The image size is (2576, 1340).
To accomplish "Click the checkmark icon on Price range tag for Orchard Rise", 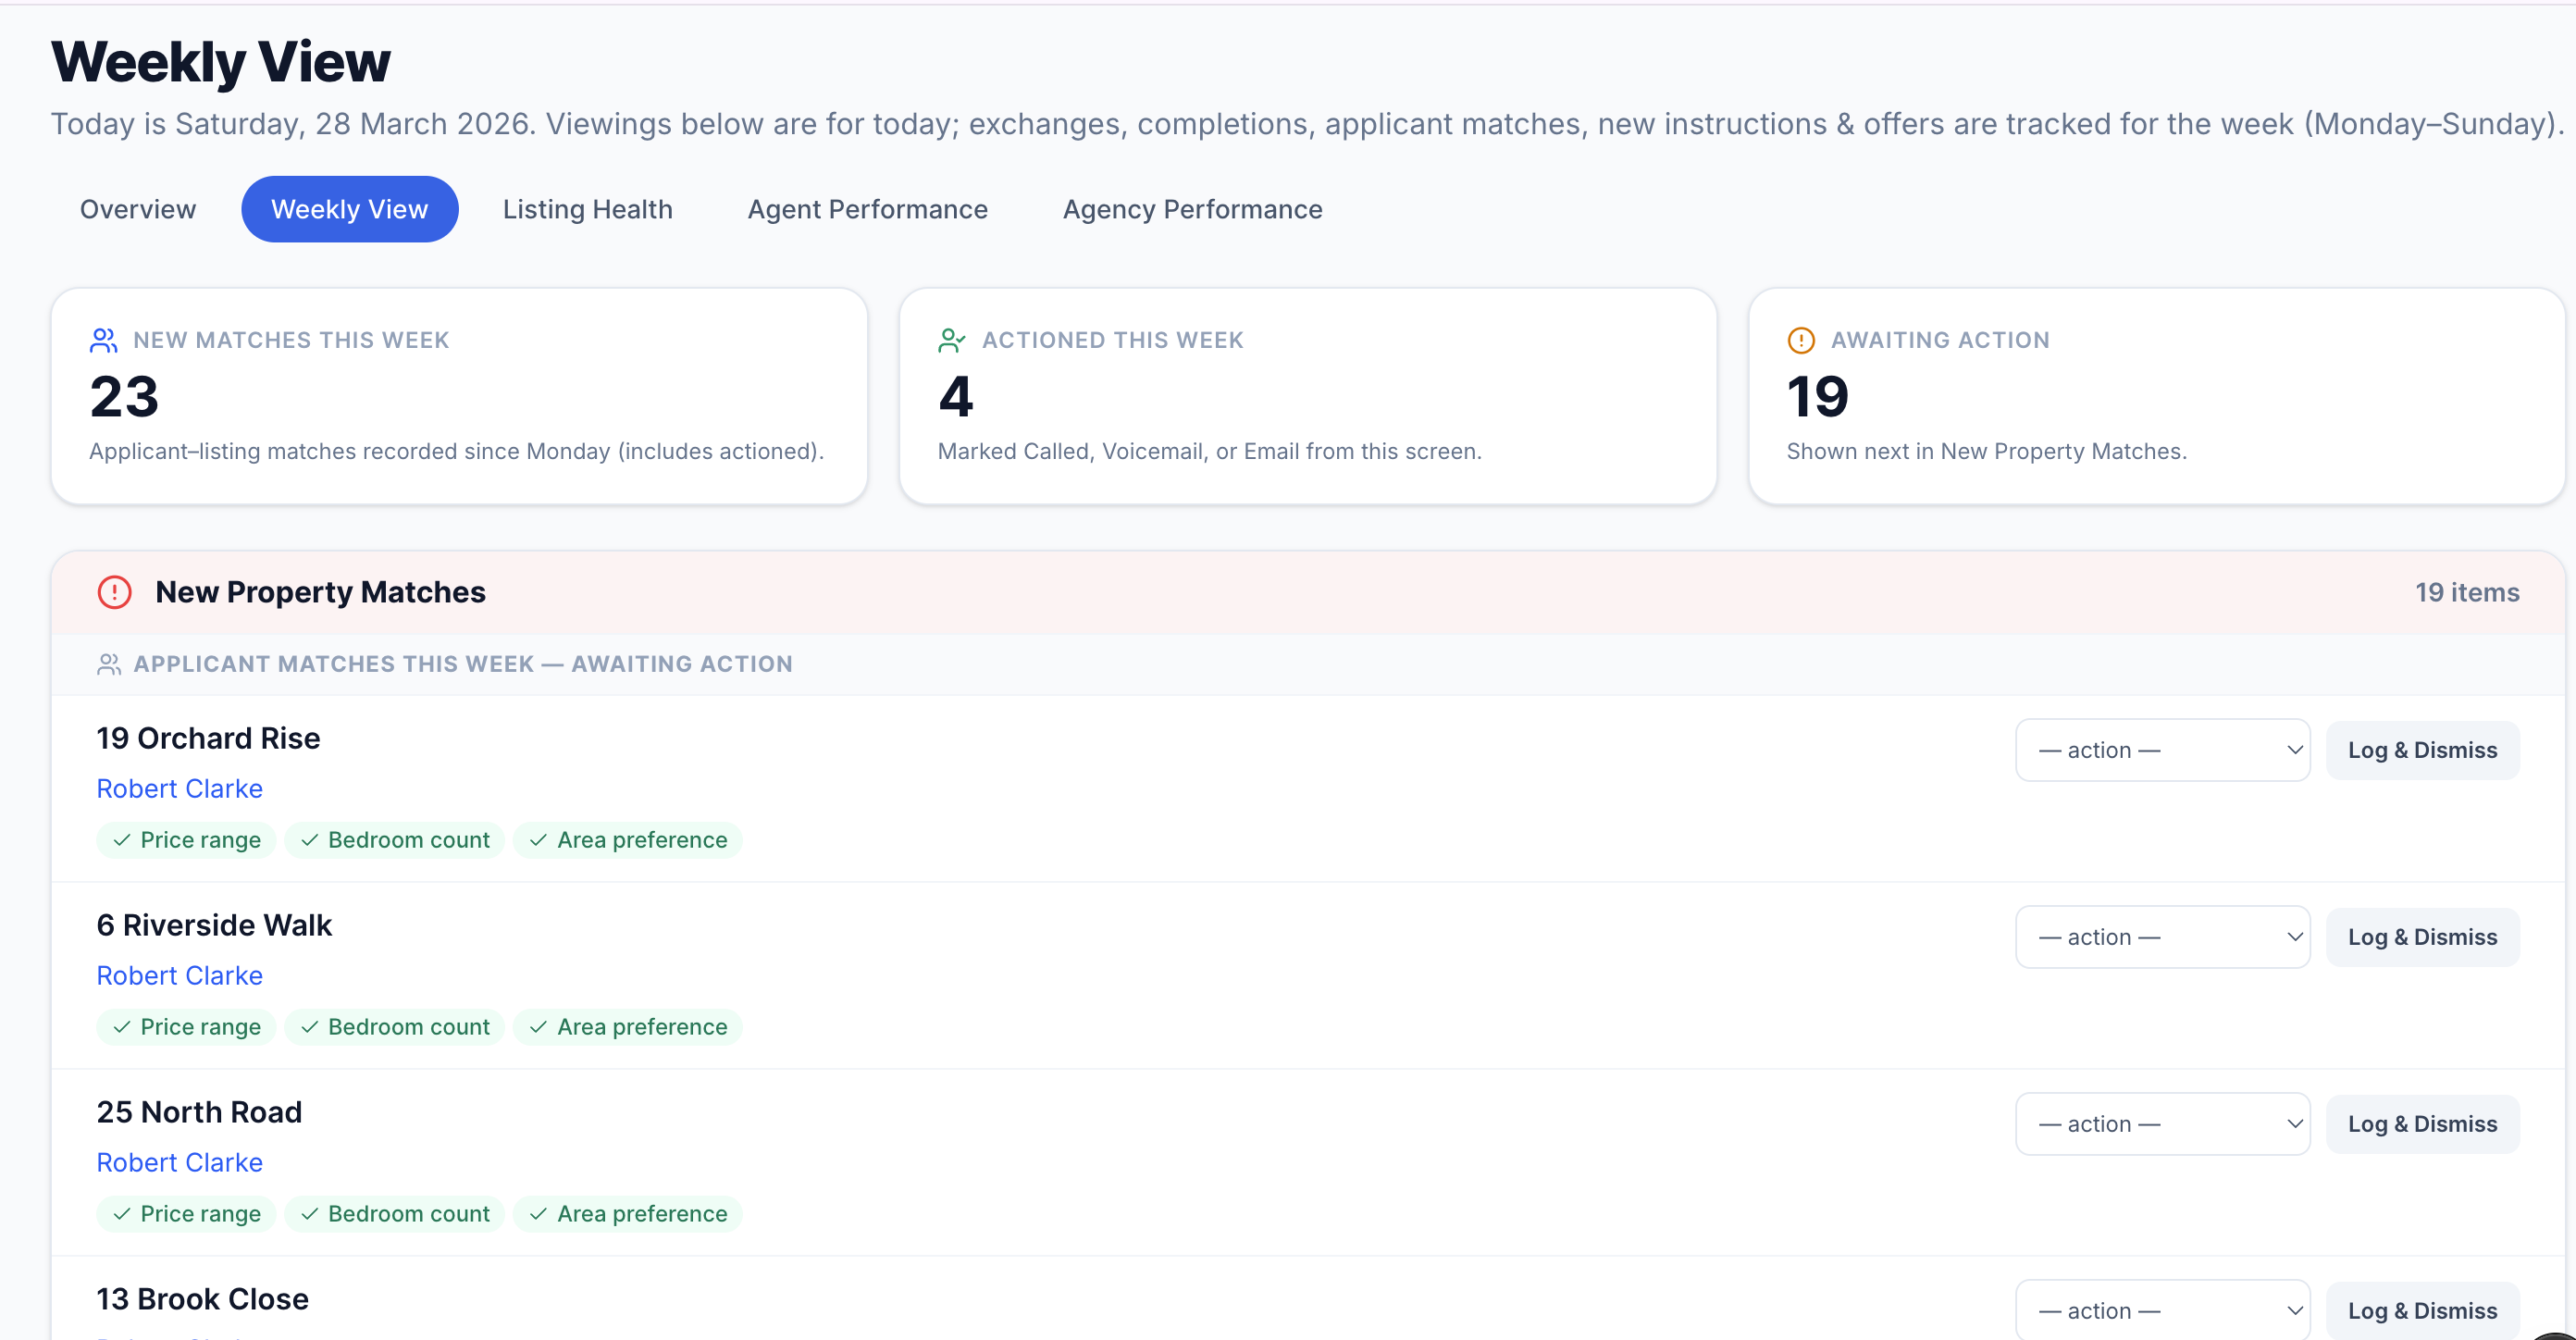I will point(122,840).
